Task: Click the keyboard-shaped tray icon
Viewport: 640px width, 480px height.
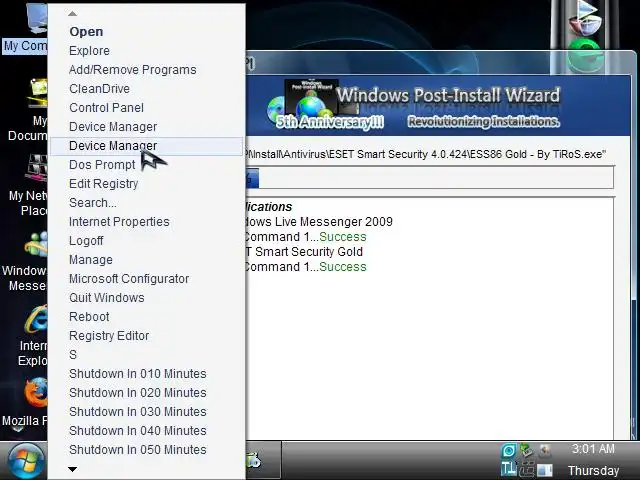Action: (x=527, y=469)
